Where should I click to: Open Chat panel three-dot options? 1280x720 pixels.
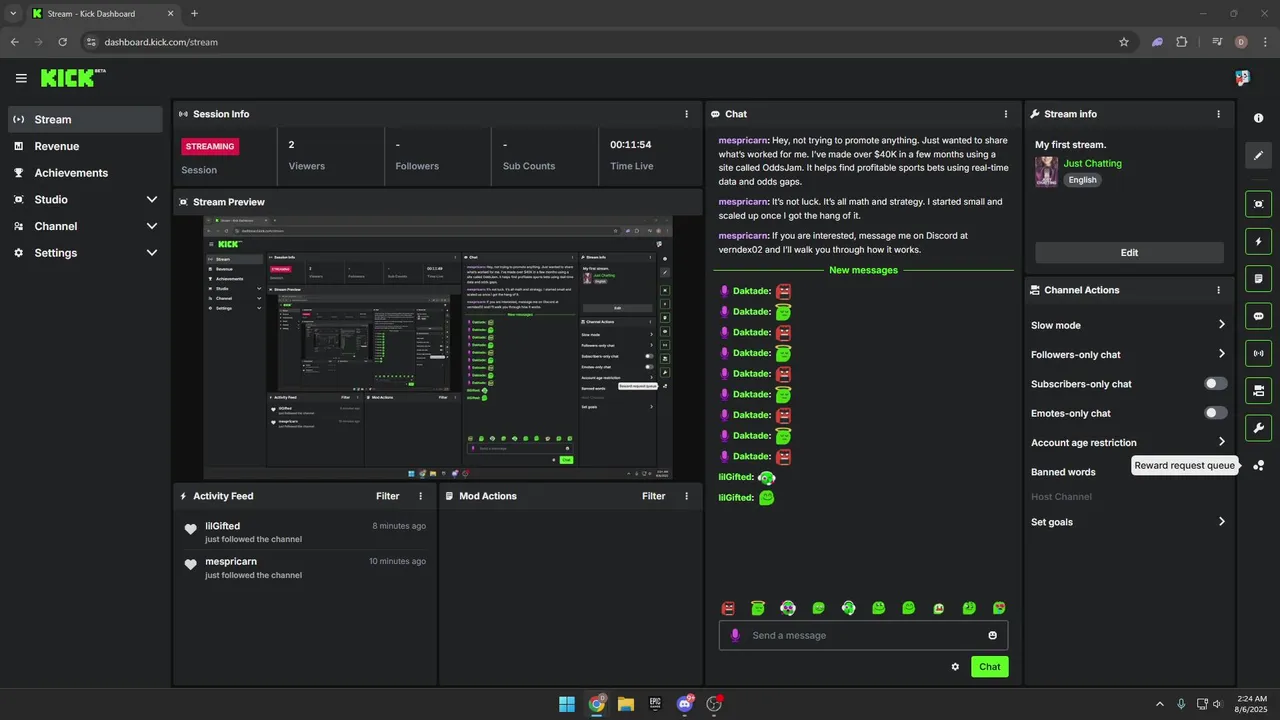pos(1006,114)
